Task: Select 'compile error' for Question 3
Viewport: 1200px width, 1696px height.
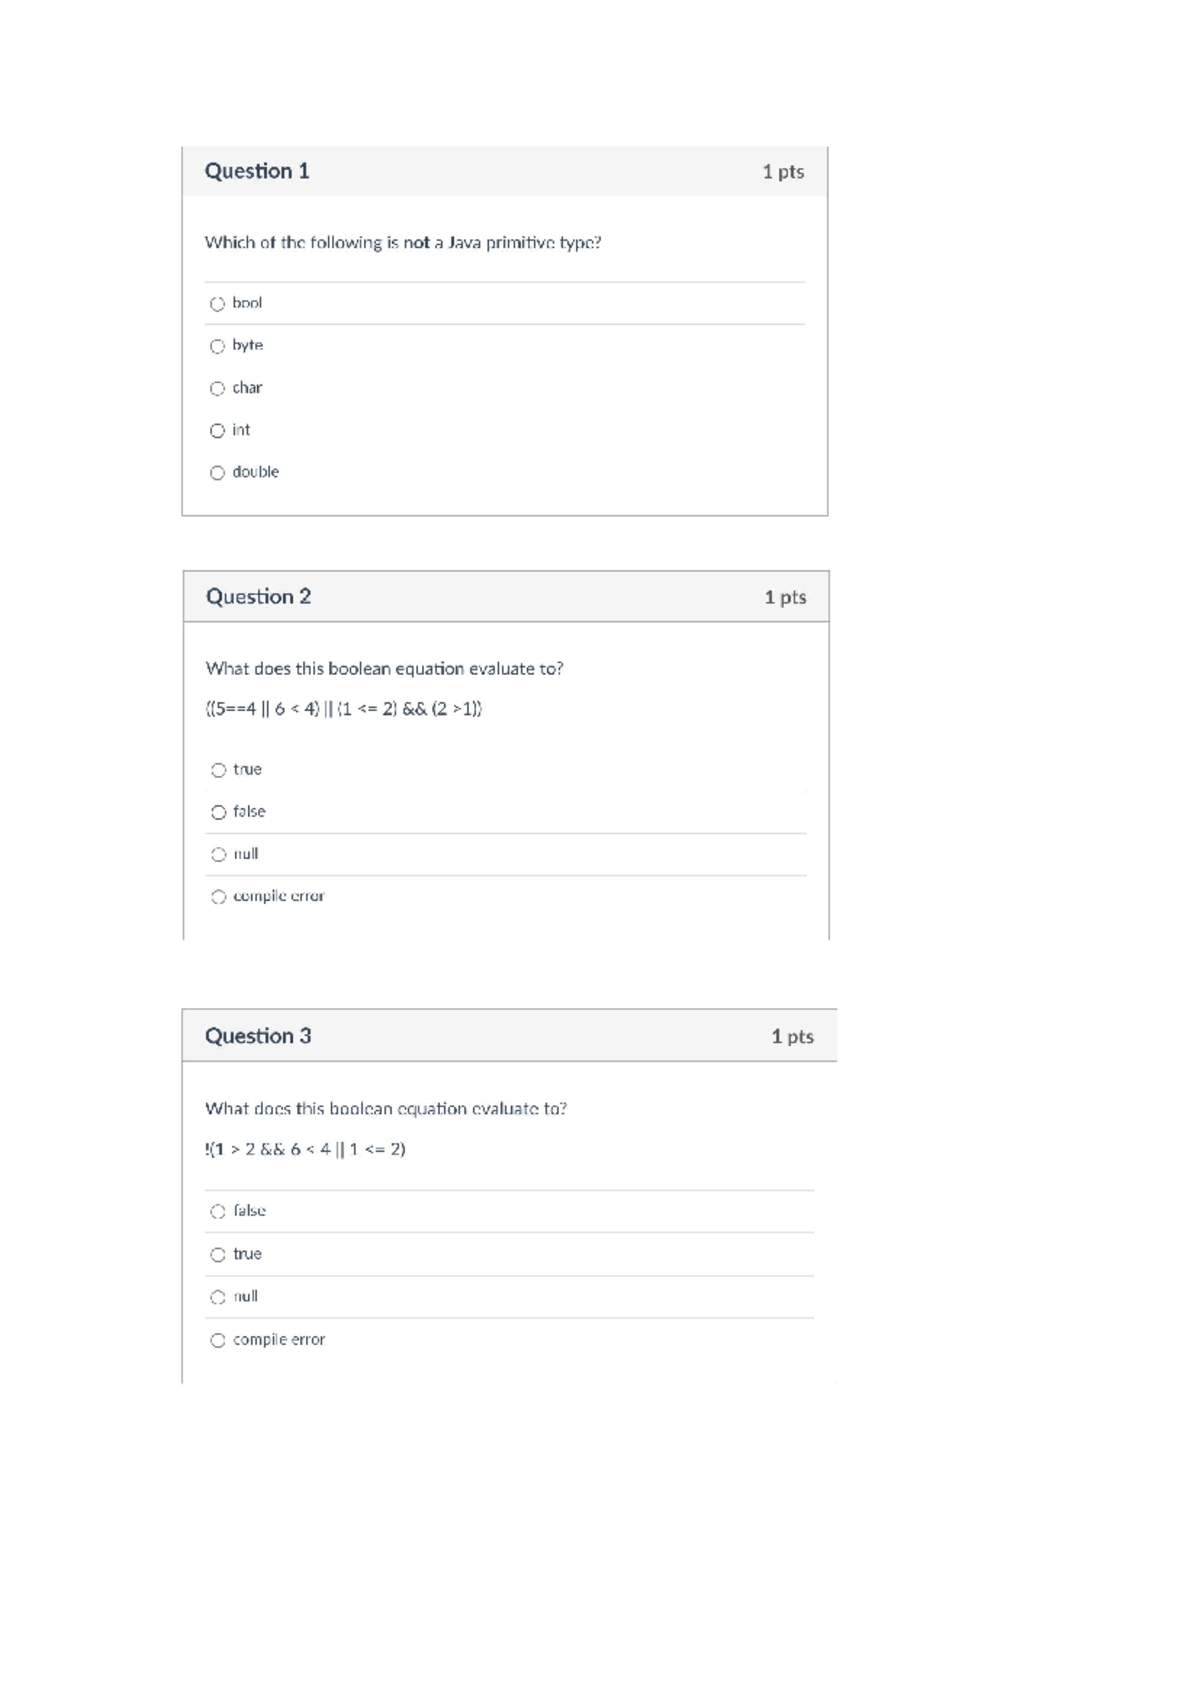Action: pyautogui.click(x=219, y=1340)
